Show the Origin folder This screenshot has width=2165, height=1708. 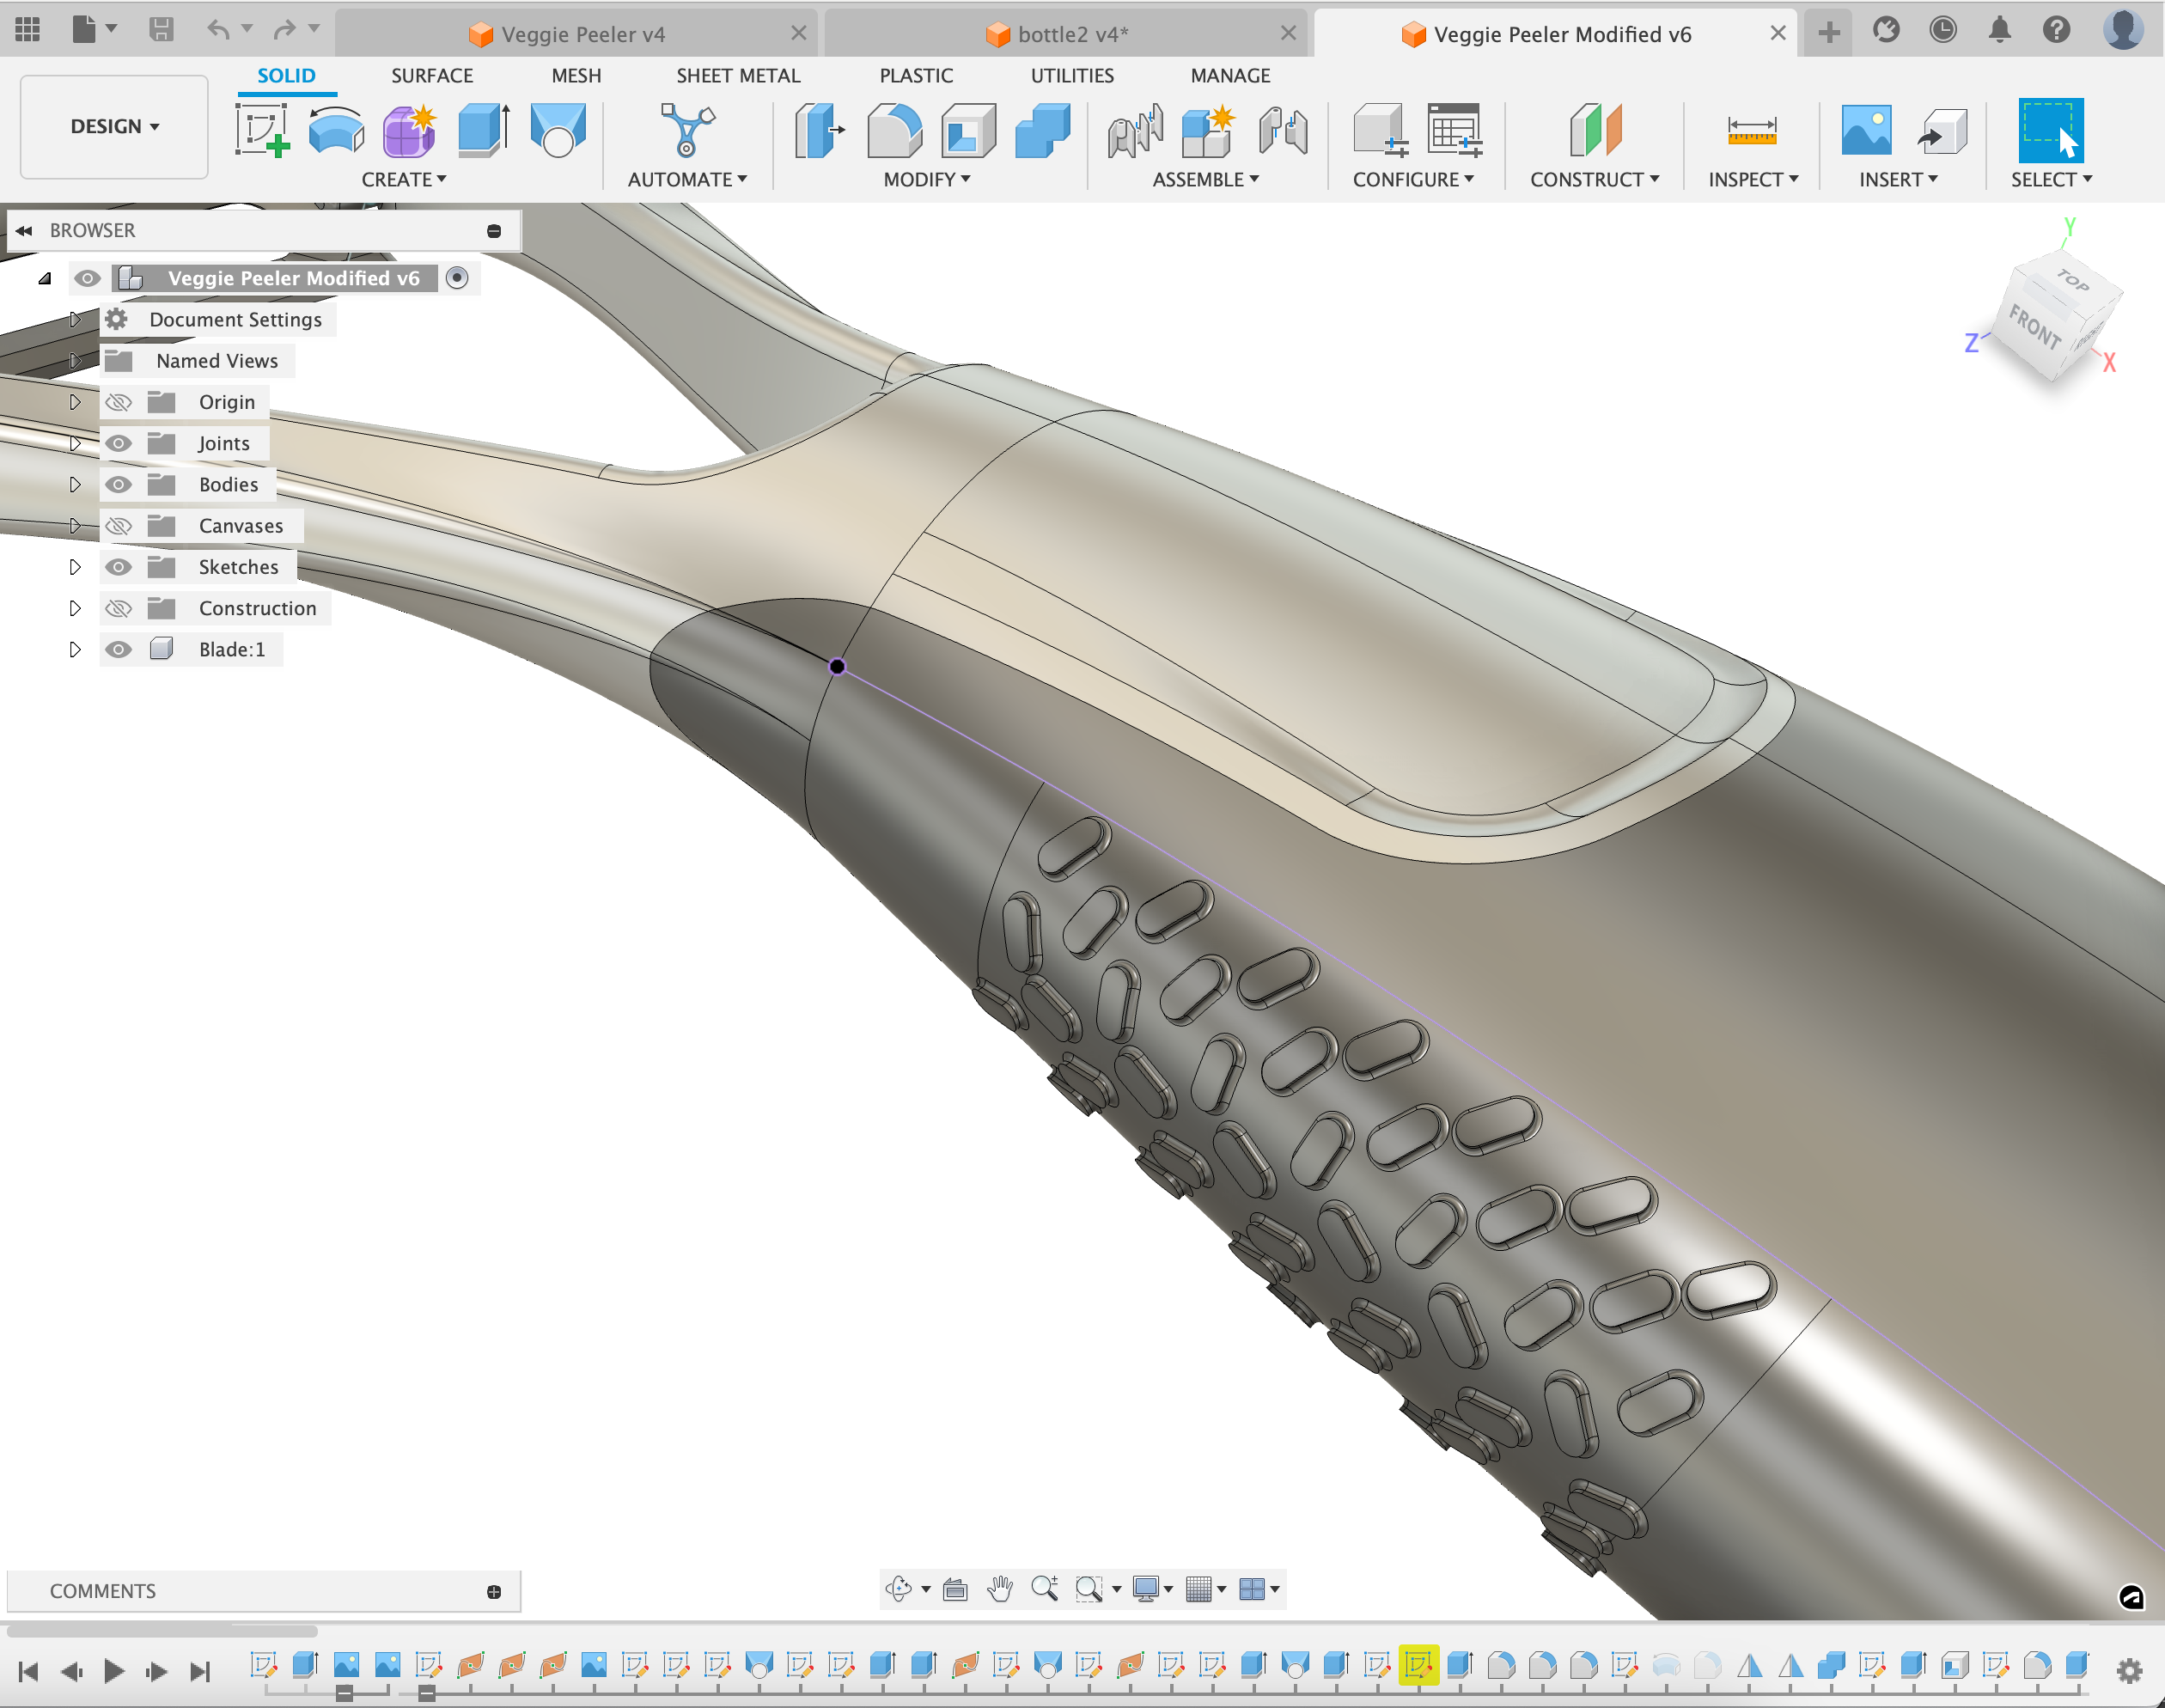coord(119,402)
